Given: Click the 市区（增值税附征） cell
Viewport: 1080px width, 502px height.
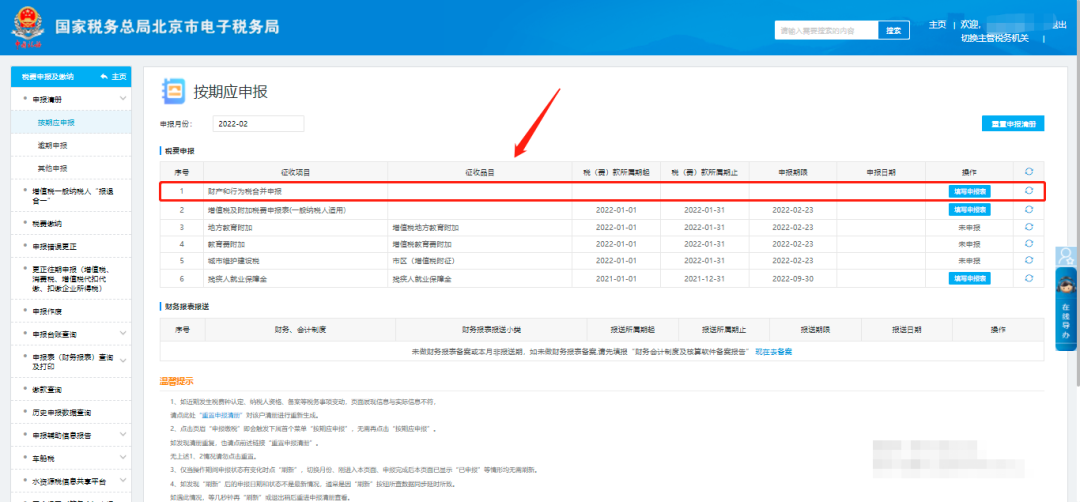Looking at the screenshot, I should click(479, 260).
